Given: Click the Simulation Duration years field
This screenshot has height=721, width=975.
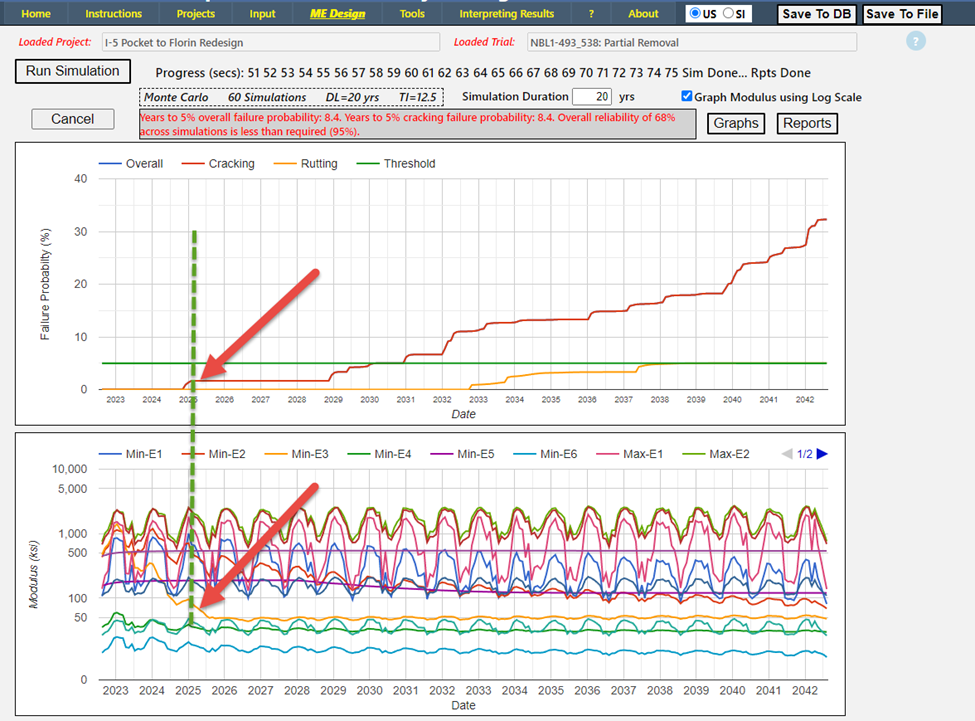Looking at the screenshot, I should [x=591, y=97].
